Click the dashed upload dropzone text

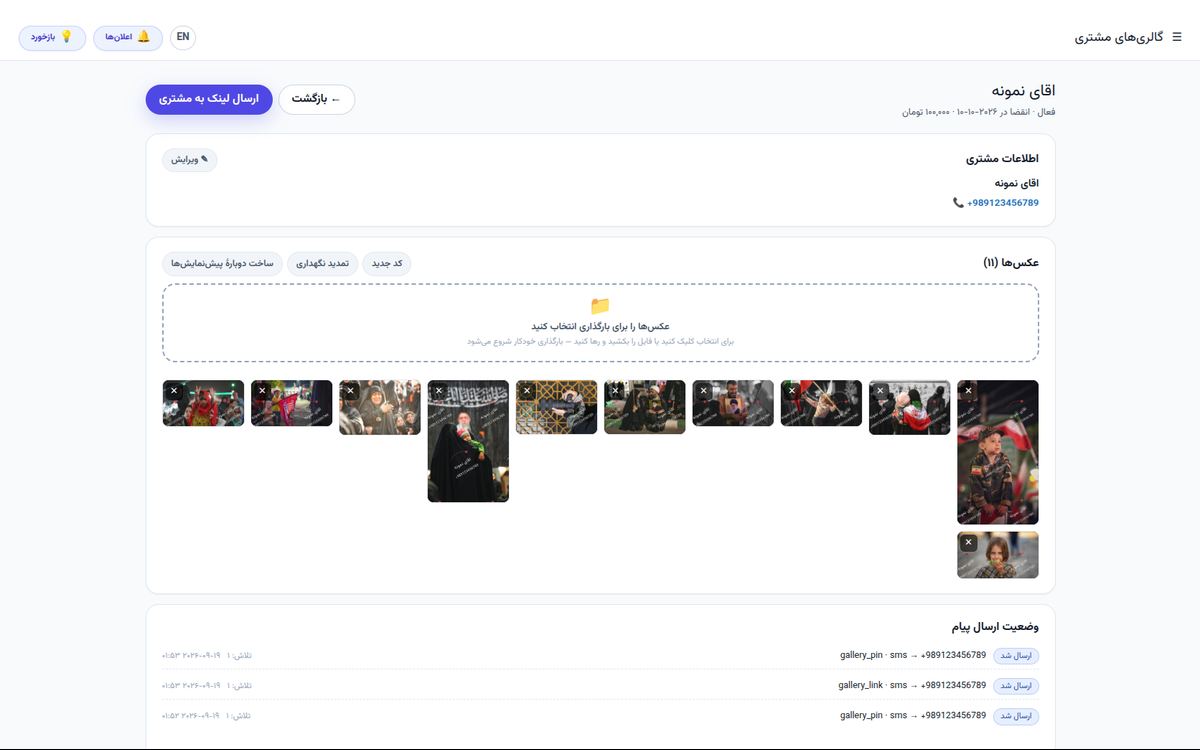tap(600, 326)
